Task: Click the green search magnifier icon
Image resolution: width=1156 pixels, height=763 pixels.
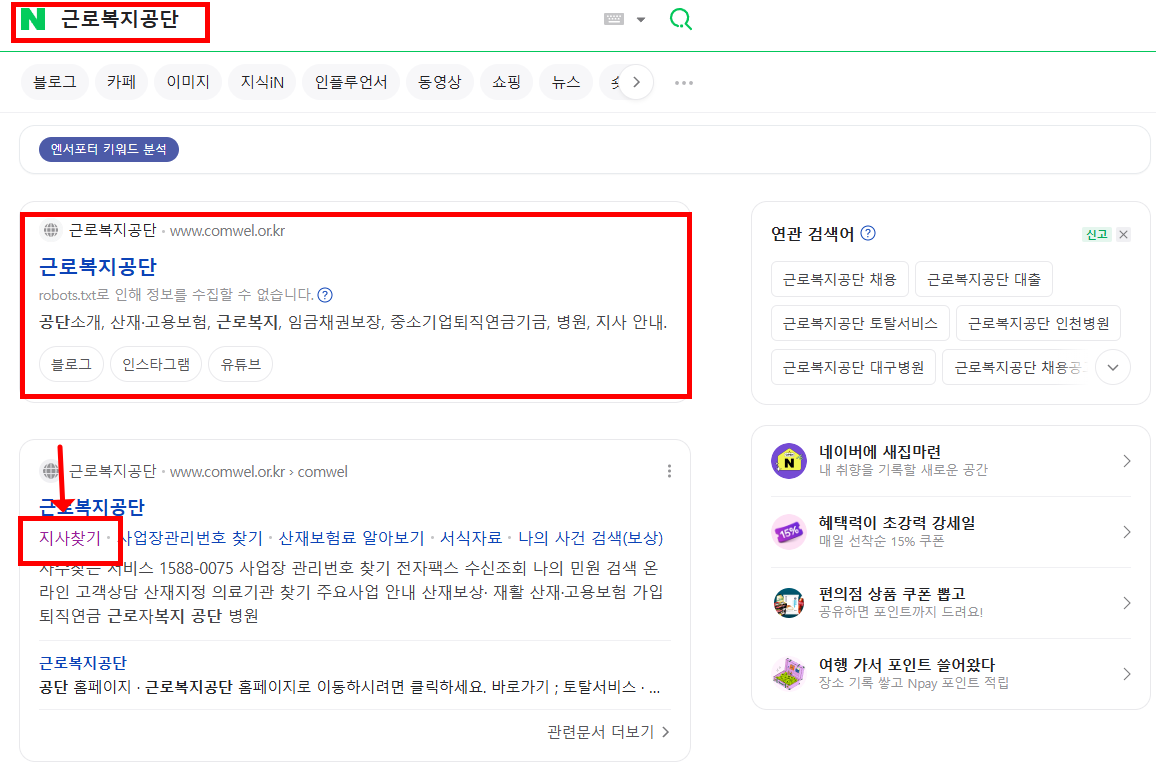Action: pos(680,19)
